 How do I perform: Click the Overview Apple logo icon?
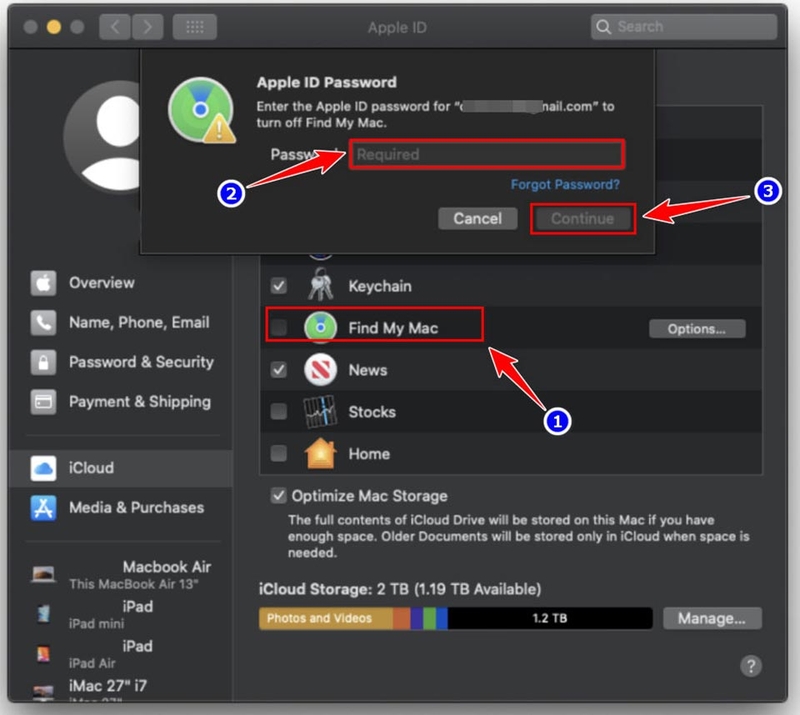pos(43,283)
